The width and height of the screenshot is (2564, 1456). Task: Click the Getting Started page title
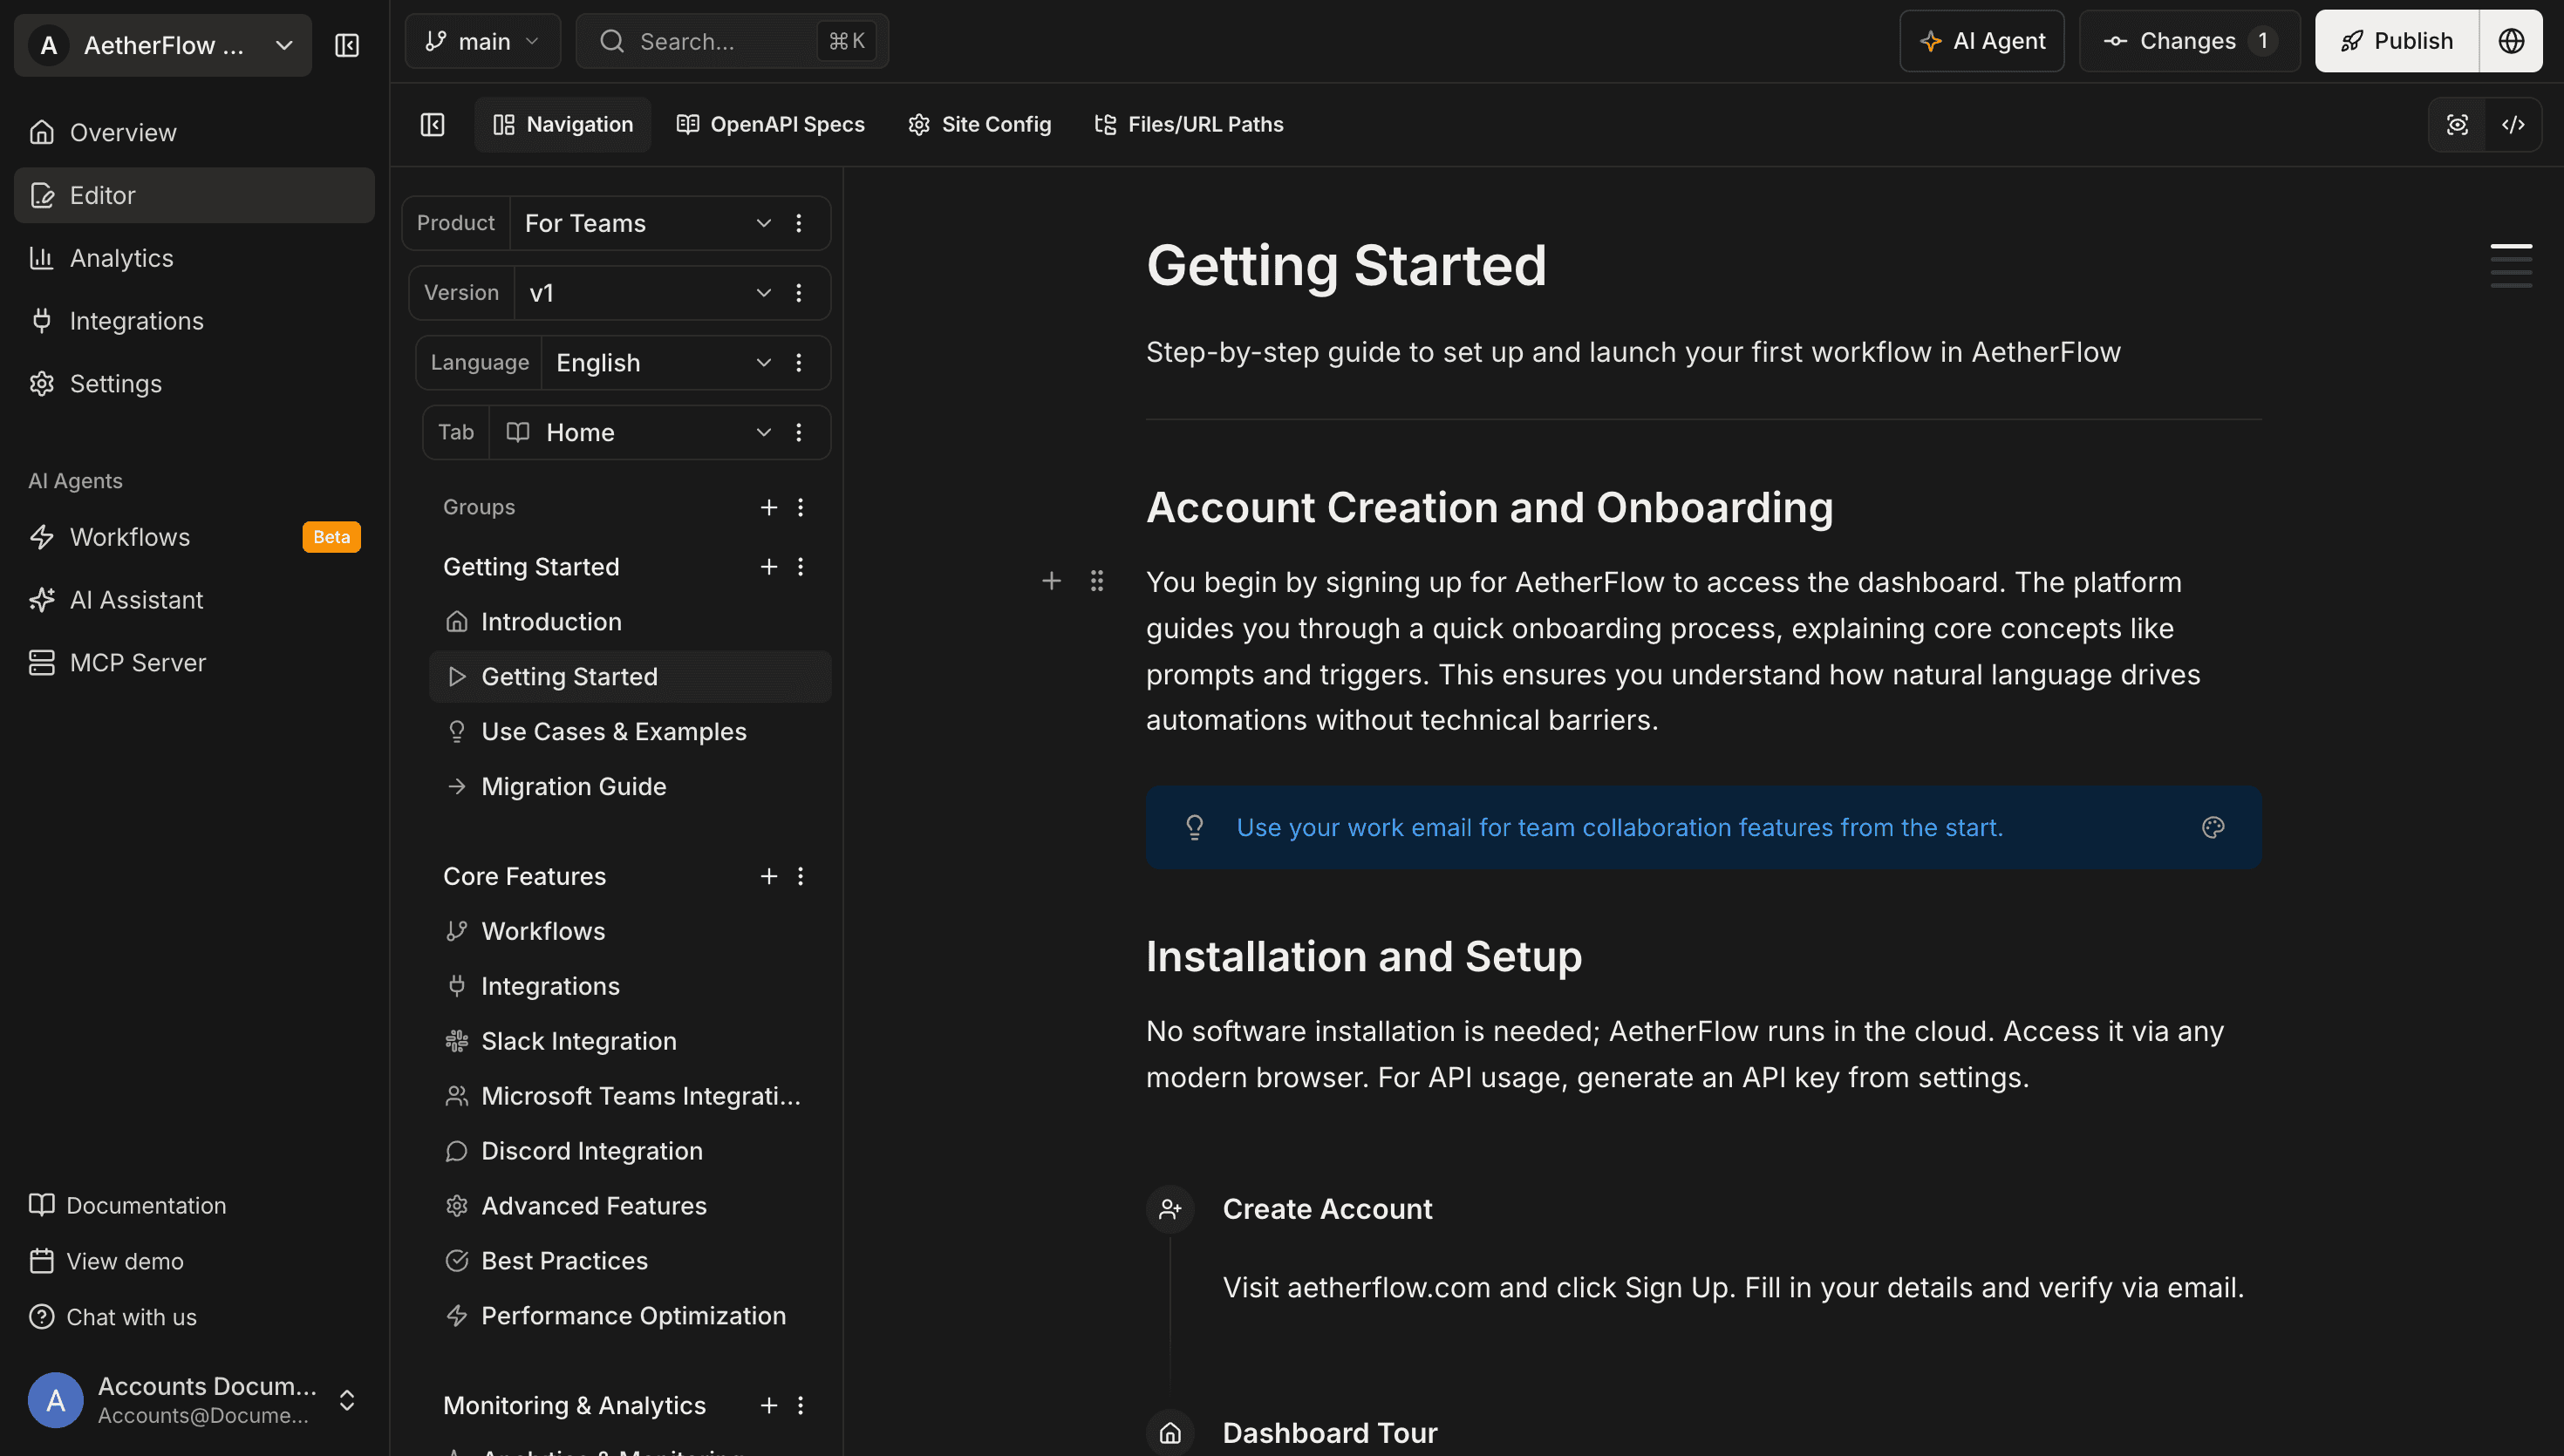click(x=1346, y=266)
